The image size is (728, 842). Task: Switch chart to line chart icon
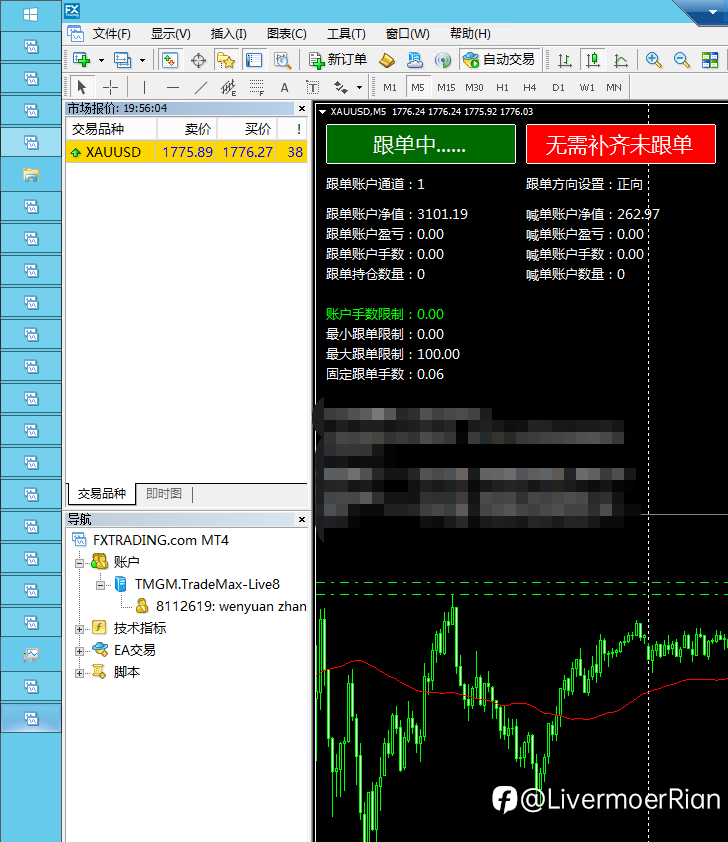click(621, 60)
